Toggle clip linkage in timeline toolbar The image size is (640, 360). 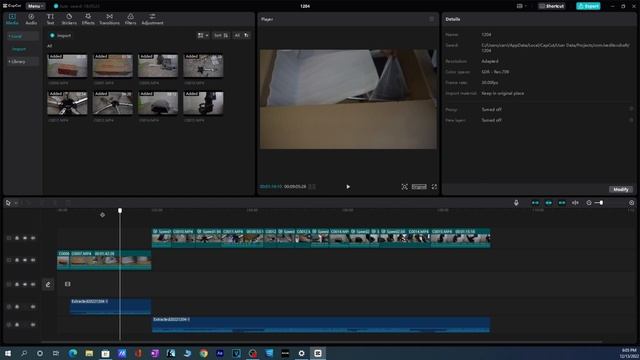562,203
